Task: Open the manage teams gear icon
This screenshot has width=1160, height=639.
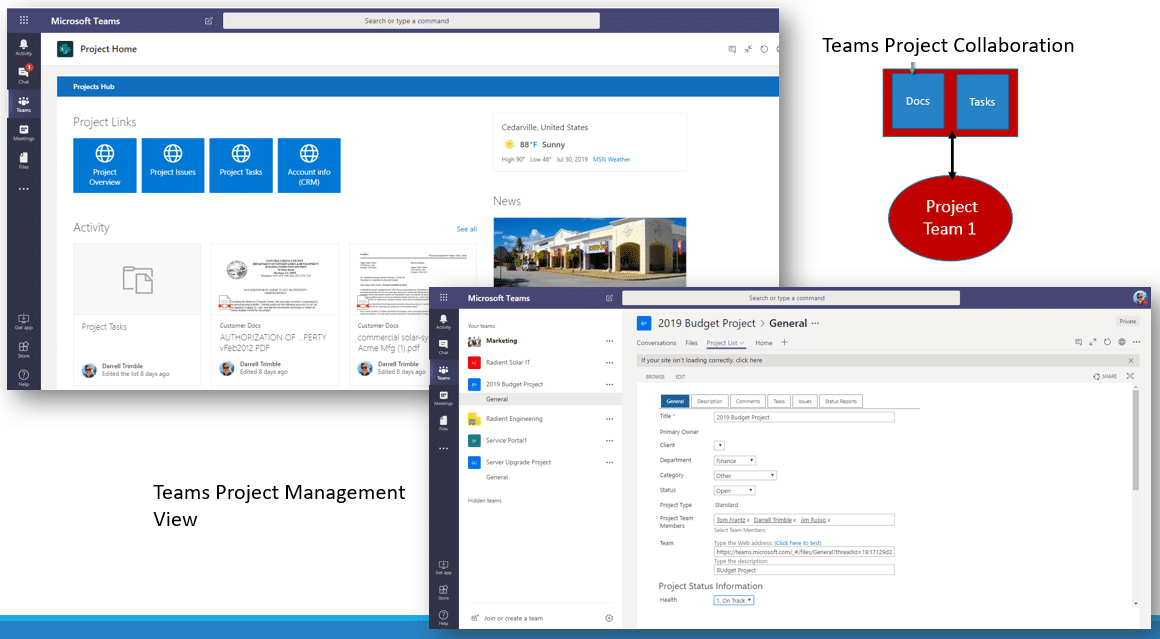Action: click(609, 618)
